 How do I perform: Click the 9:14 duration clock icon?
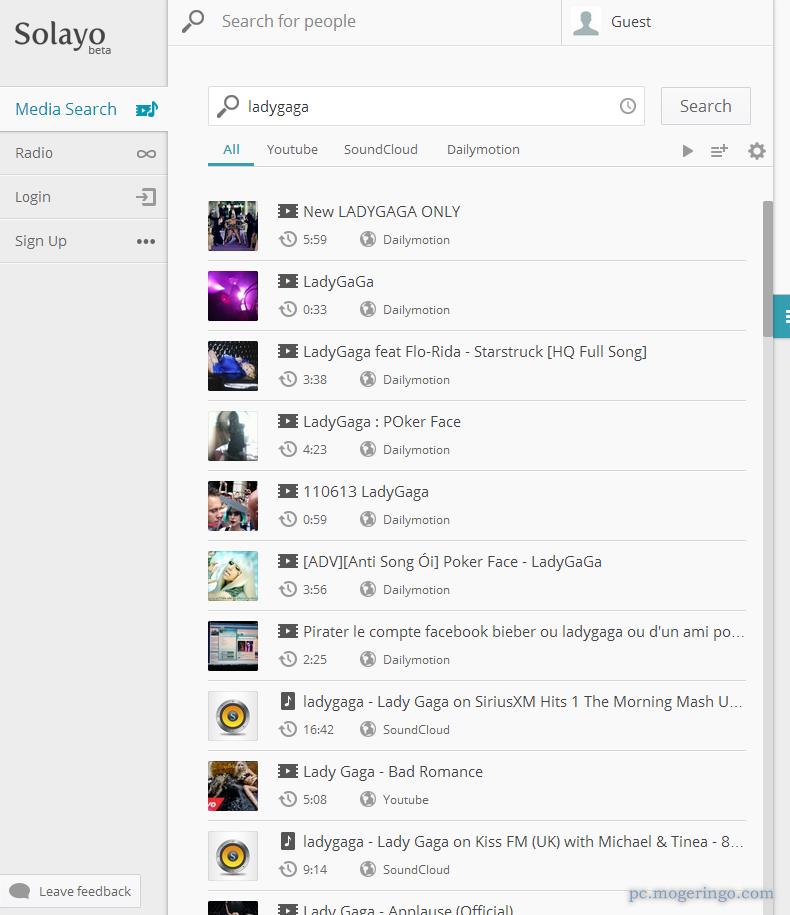pos(288,869)
